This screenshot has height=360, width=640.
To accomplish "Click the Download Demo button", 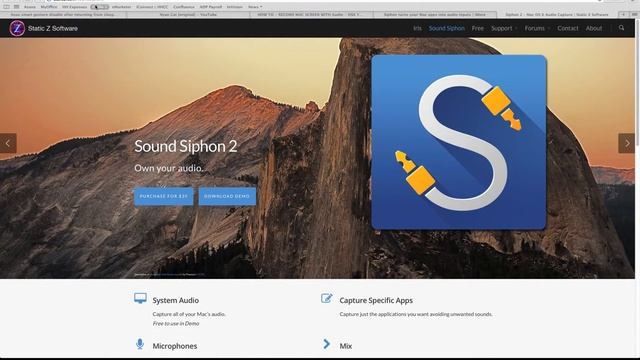I will point(227,196).
